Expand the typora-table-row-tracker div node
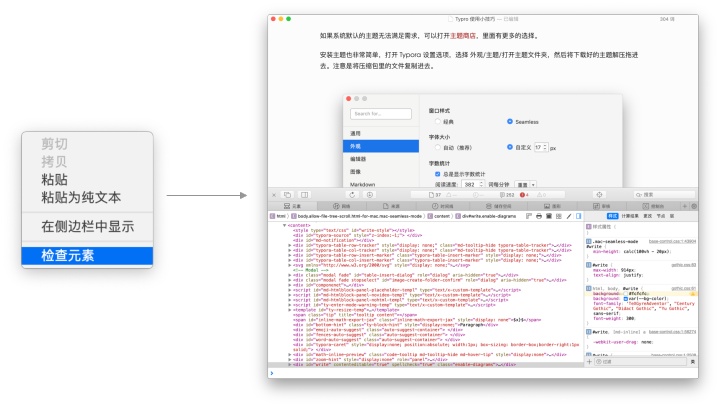Viewport: 720px width, 407px height. coord(290,245)
